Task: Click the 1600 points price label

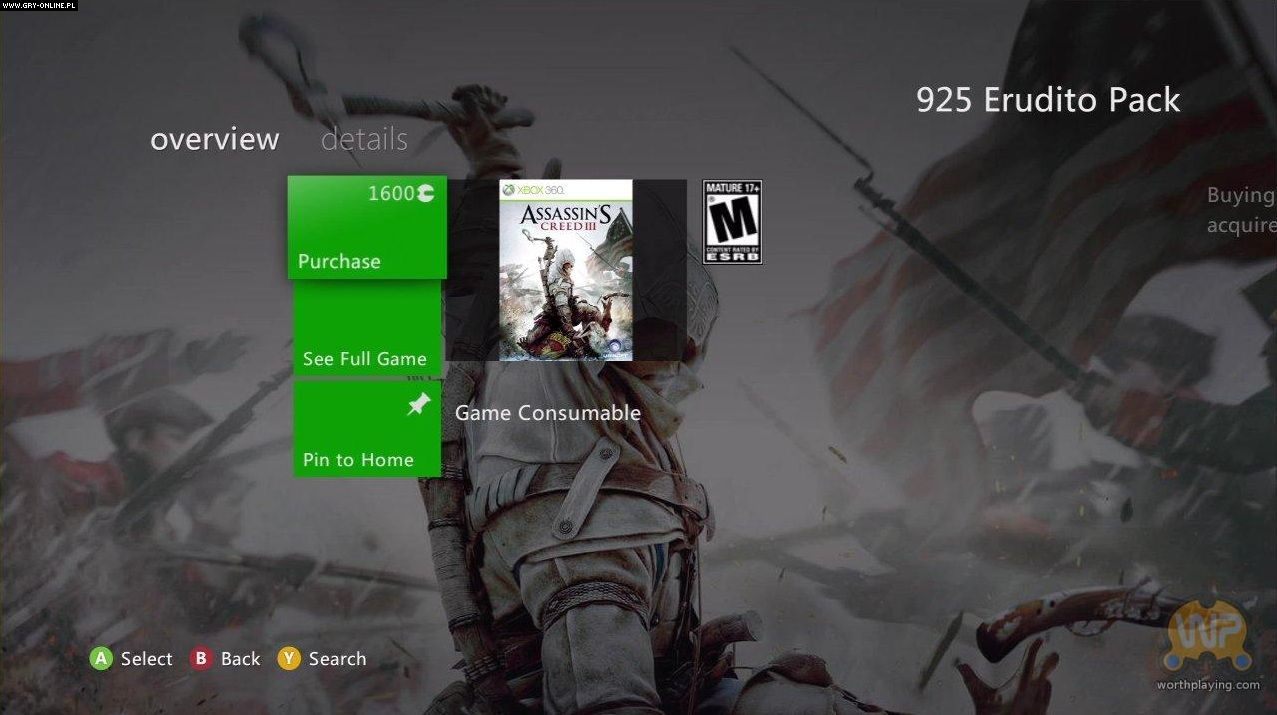Action: pos(391,193)
